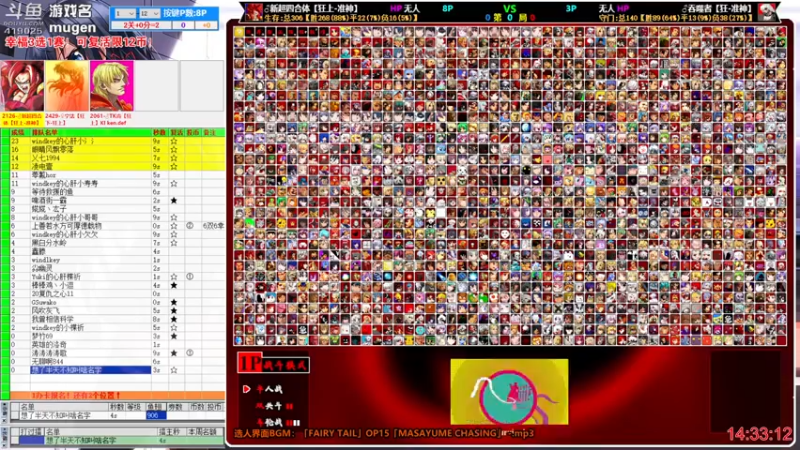Choose the third battle mode menu entry
Image resolution: width=800 pixels, height=450 pixels.
pos(278,422)
